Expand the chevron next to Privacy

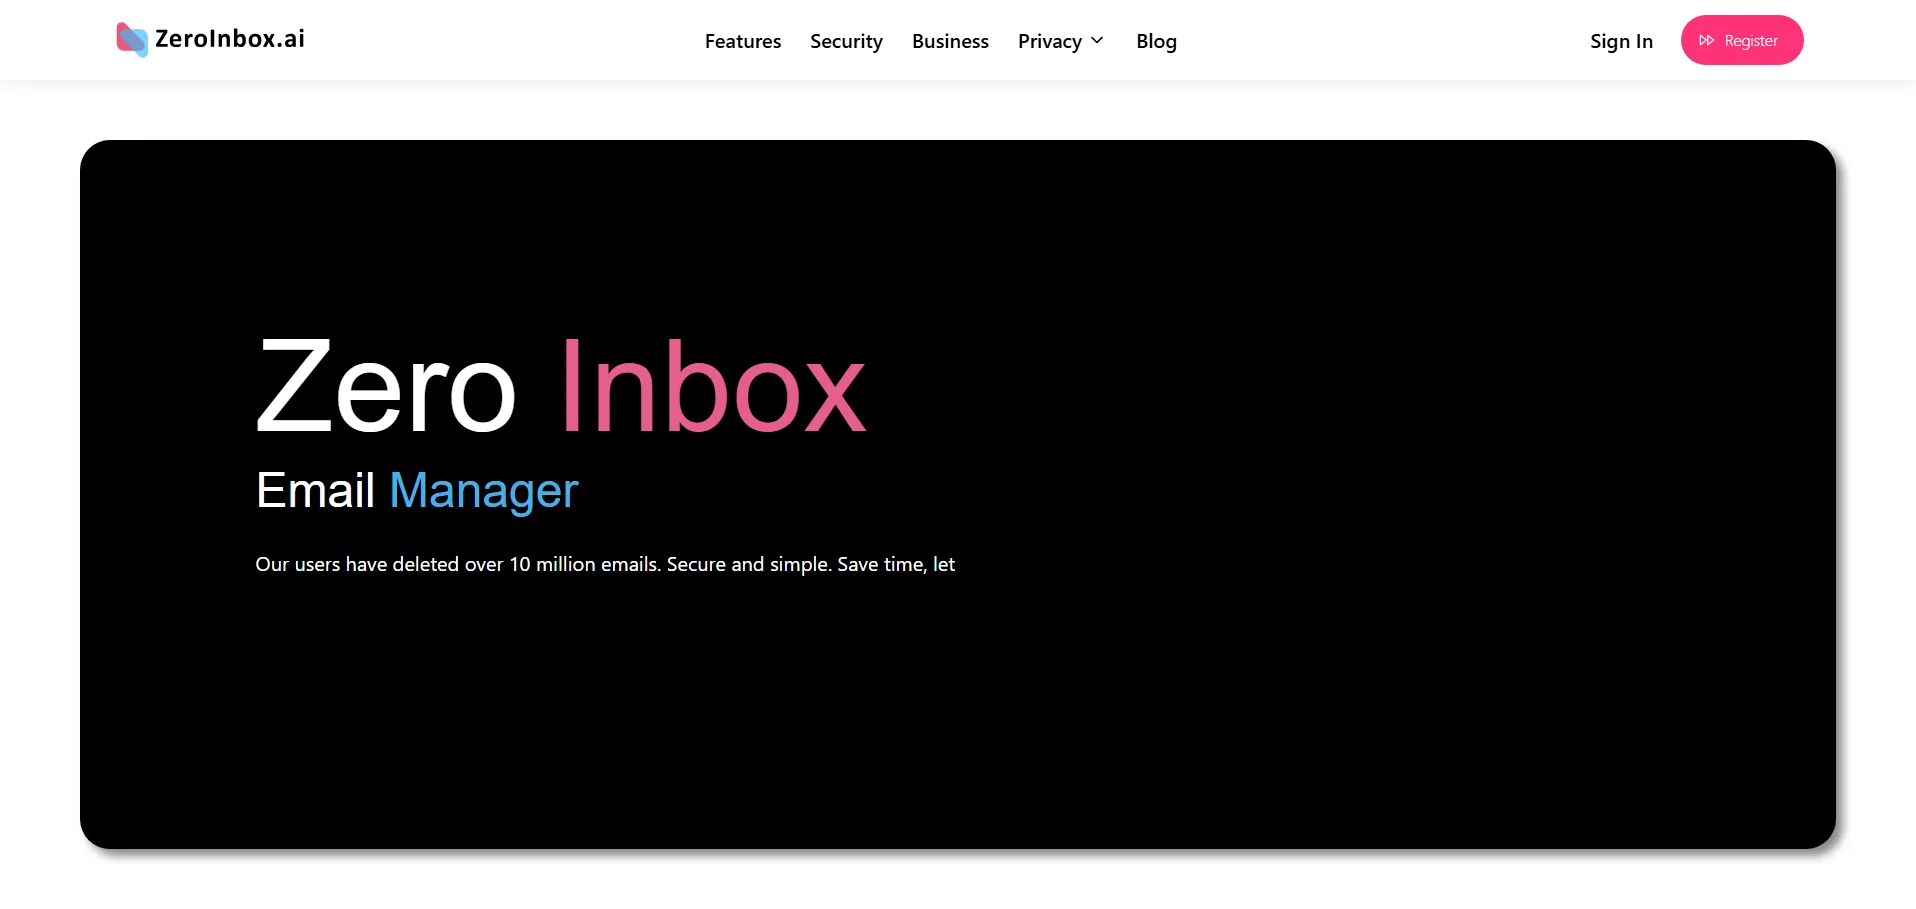pos(1097,41)
